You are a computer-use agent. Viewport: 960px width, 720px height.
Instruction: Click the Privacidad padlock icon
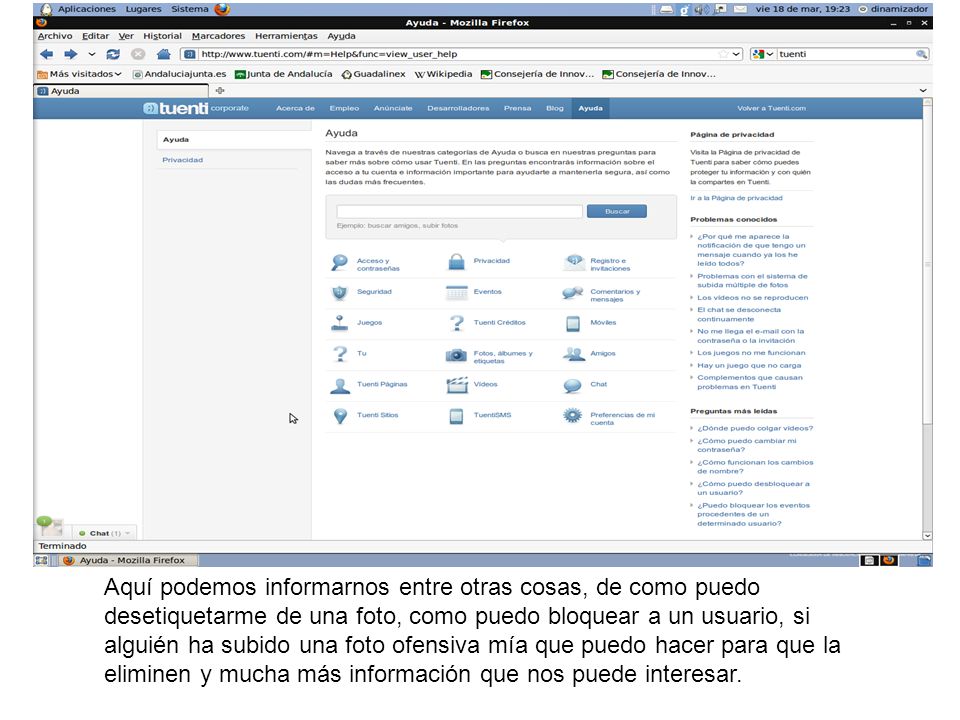(456, 262)
